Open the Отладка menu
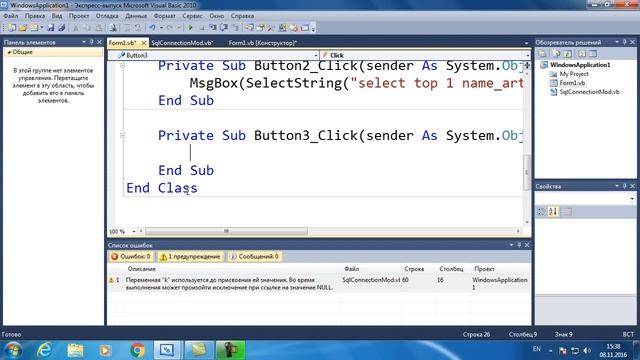The width and height of the screenshot is (640, 360). pos(107,16)
